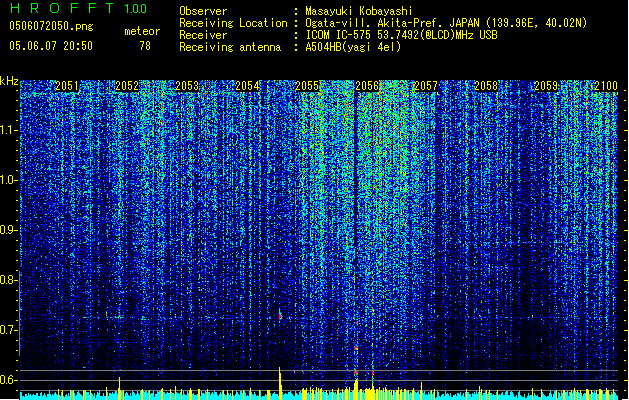Image resolution: width=629 pixels, height=400 pixels.
Task: Click the time marker 2100
Action: [606, 86]
